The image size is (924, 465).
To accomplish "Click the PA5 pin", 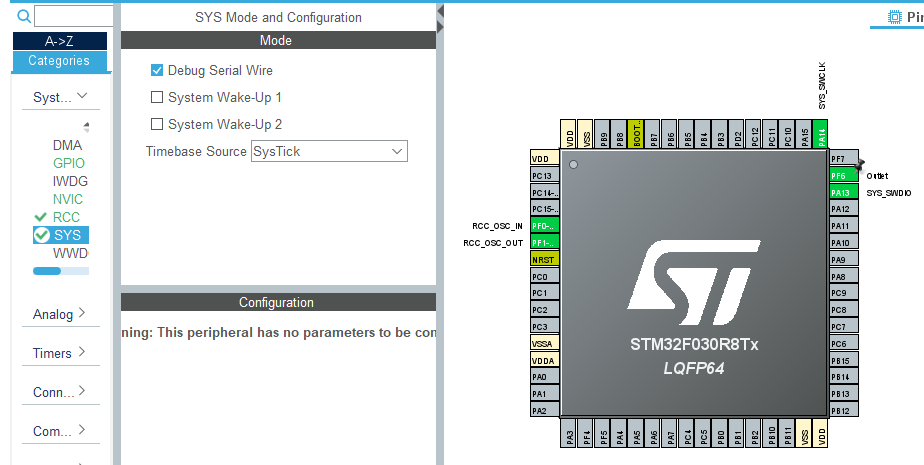I will (x=636, y=433).
